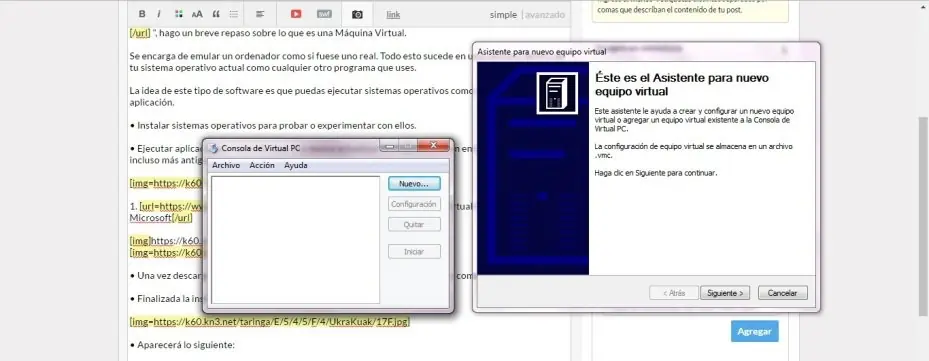Click Cancelar in the wizard
The height and width of the screenshot is (361, 929).
click(782, 293)
